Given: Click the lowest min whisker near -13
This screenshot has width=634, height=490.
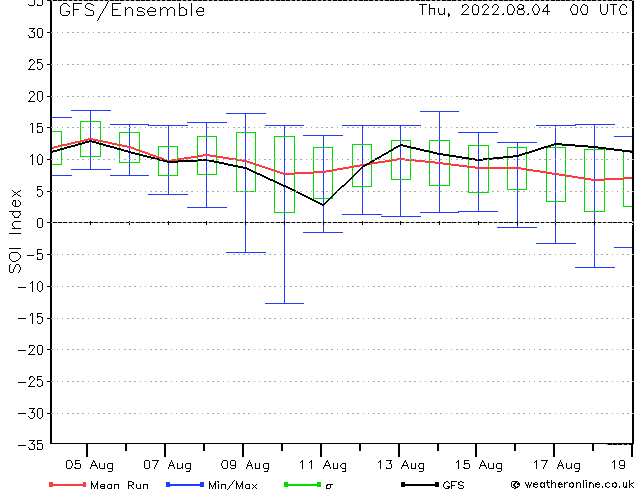Looking at the screenshot, I should (284, 303).
